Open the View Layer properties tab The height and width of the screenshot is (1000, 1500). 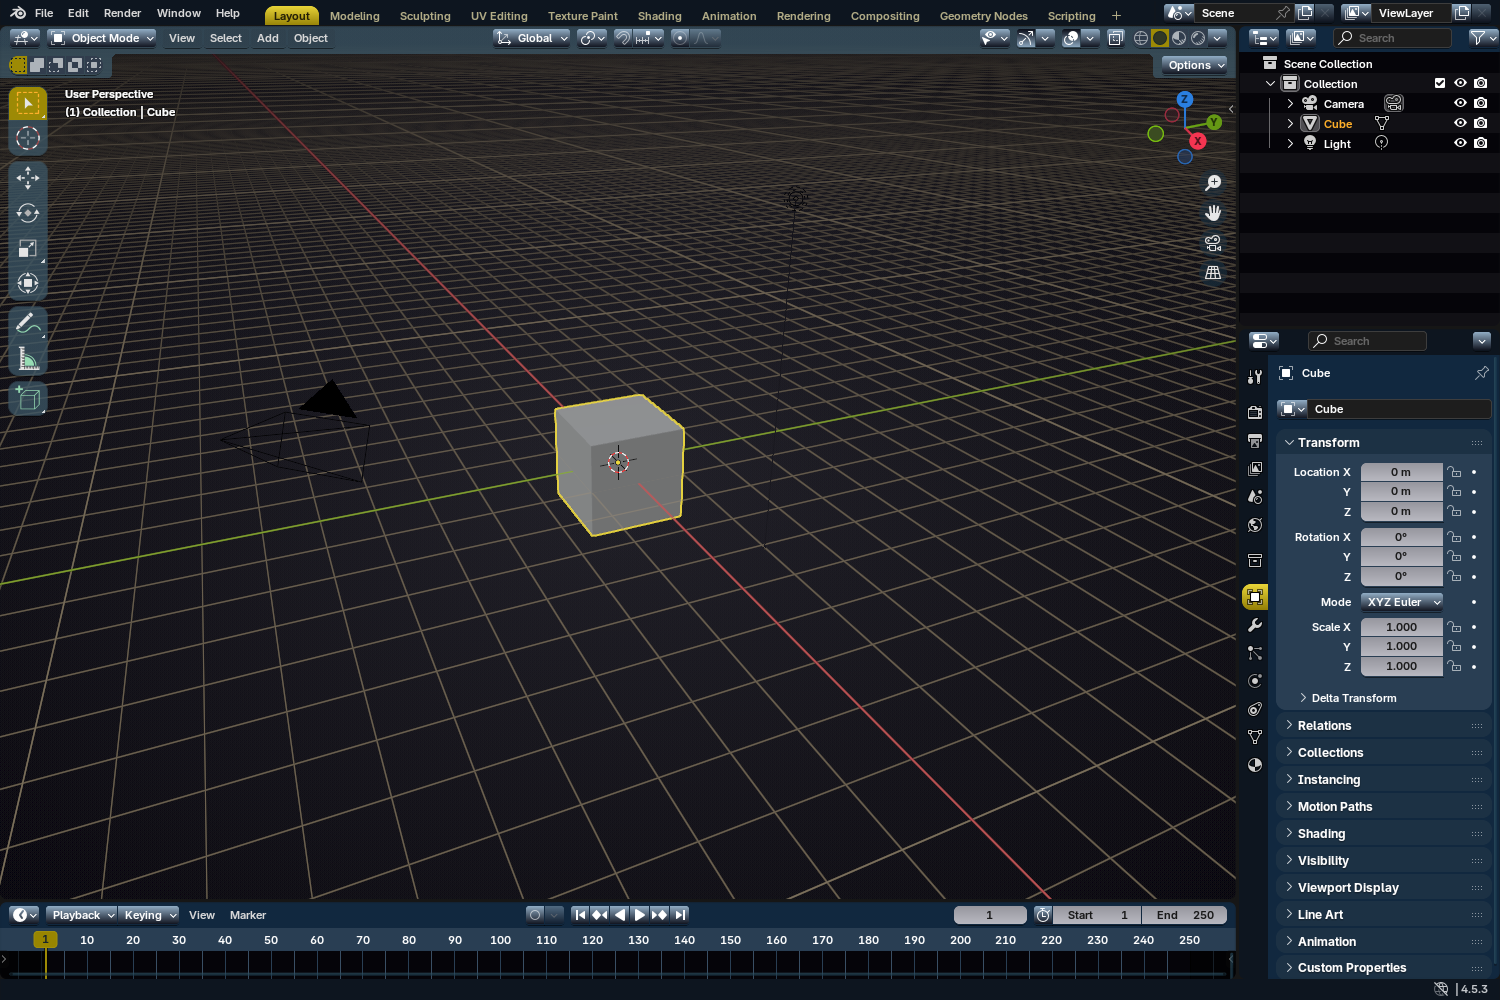1255,468
